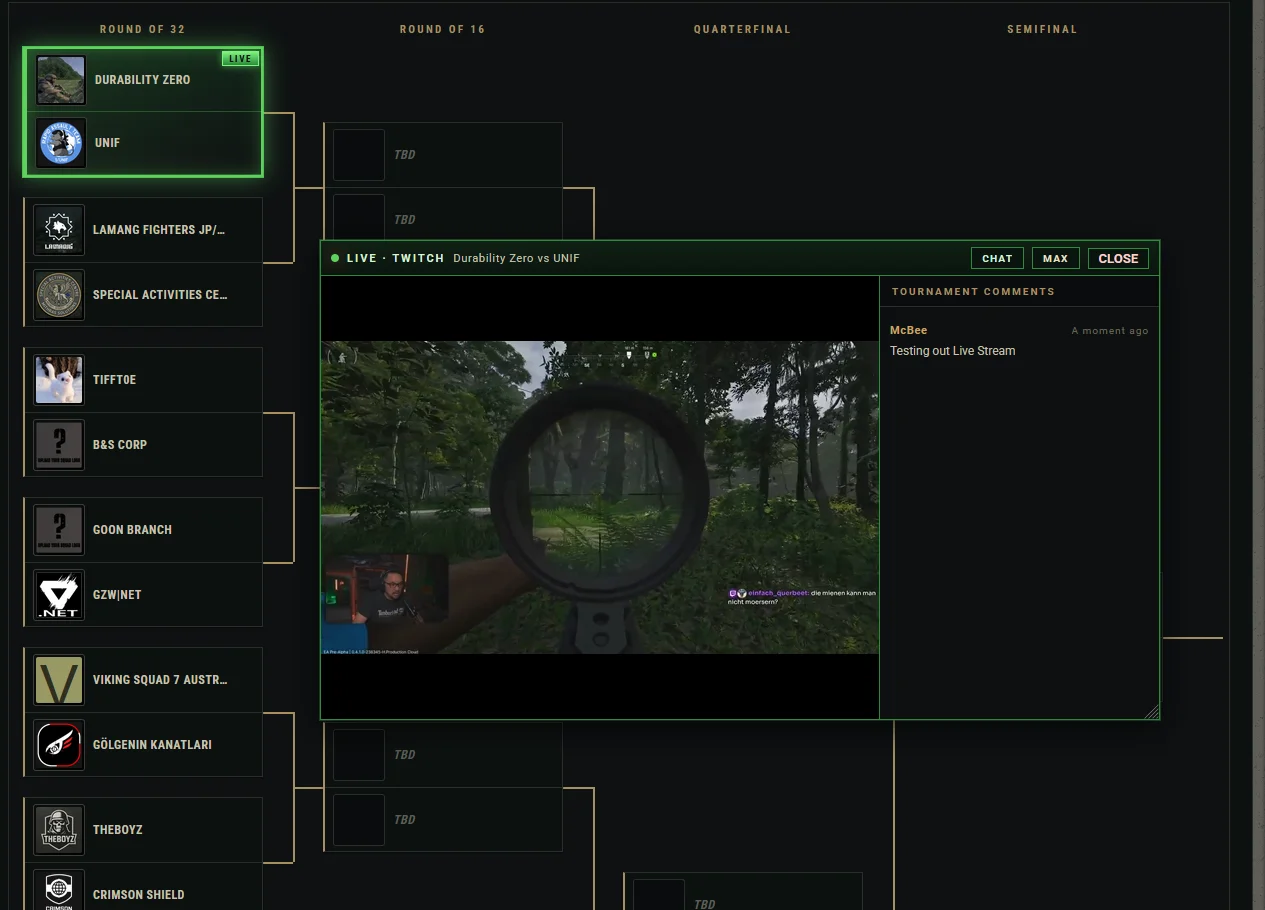Select the THEBOYZ team name
Screen dimensions: 1265x910
[118, 830]
